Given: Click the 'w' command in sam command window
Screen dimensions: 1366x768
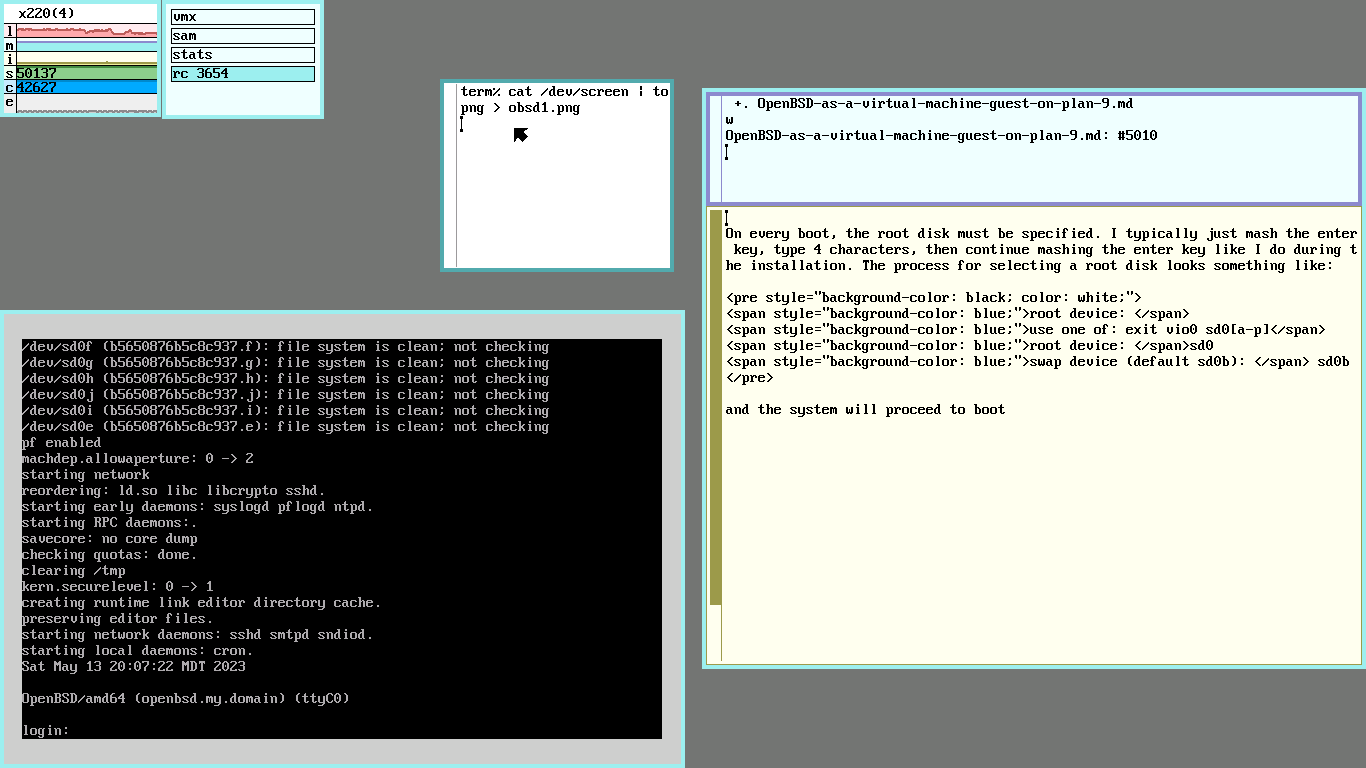Looking at the screenshot, I should point(729,120).
